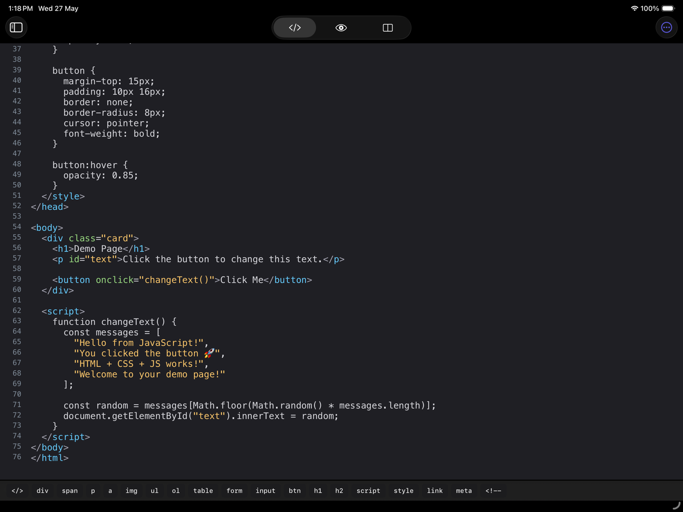683x512 pixels.
Task: Toggle the sidebar panel
Action: point(16,27)
